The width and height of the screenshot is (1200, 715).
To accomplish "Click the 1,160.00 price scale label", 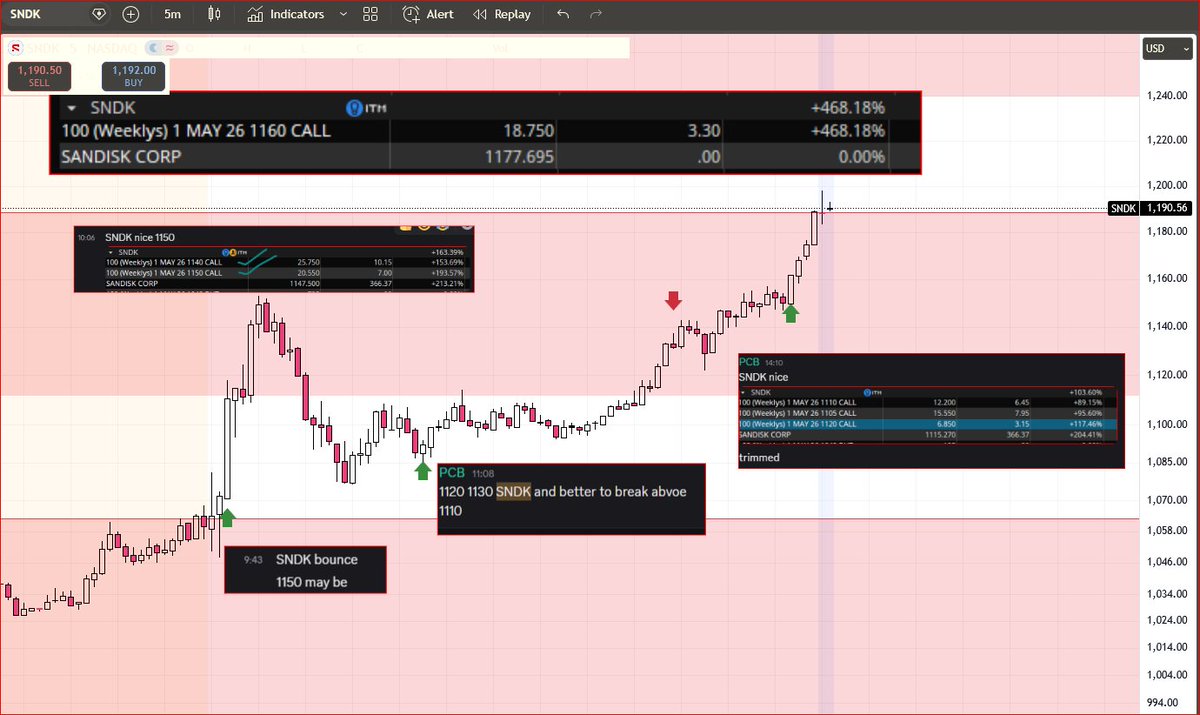I will click(x=1166, y=278).
